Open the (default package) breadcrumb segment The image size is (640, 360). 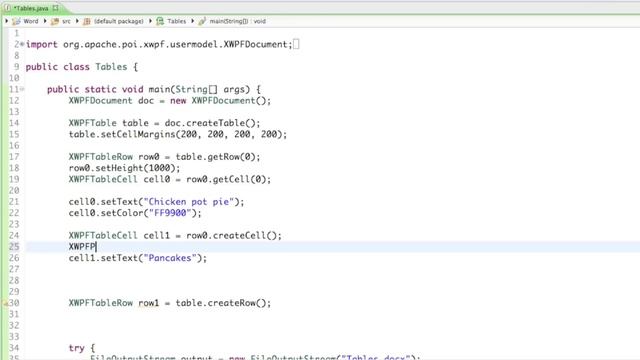coord(119,21)
